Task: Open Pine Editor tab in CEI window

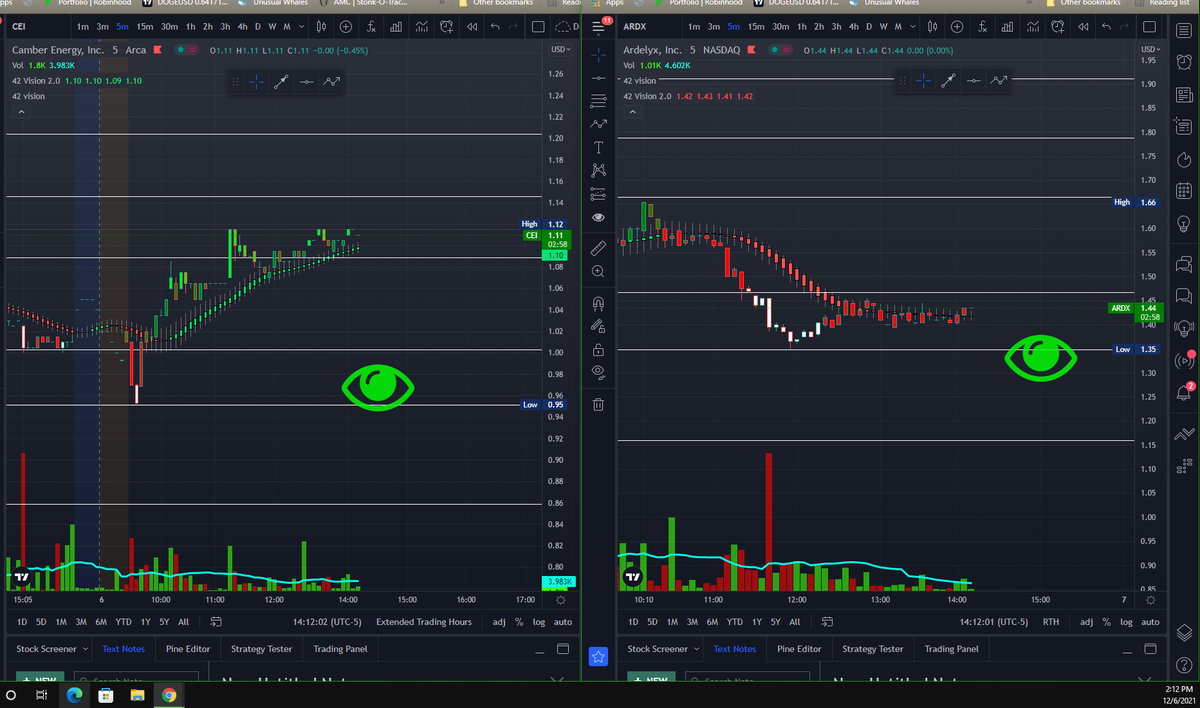Action: click(188, 649)
